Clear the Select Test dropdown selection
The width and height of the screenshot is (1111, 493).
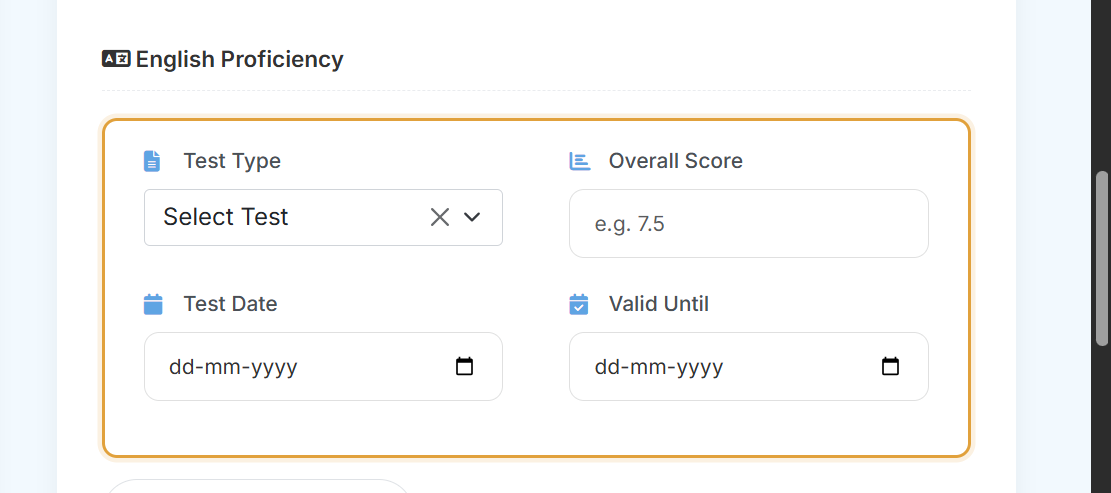[x=440, y=217]
